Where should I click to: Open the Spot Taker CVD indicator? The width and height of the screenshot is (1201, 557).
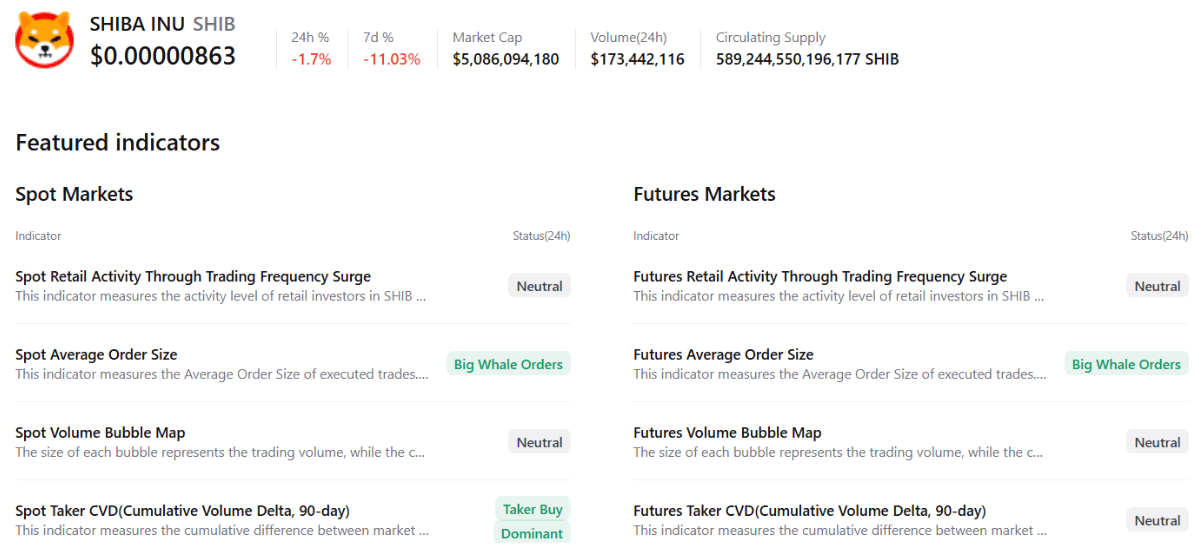182,511
